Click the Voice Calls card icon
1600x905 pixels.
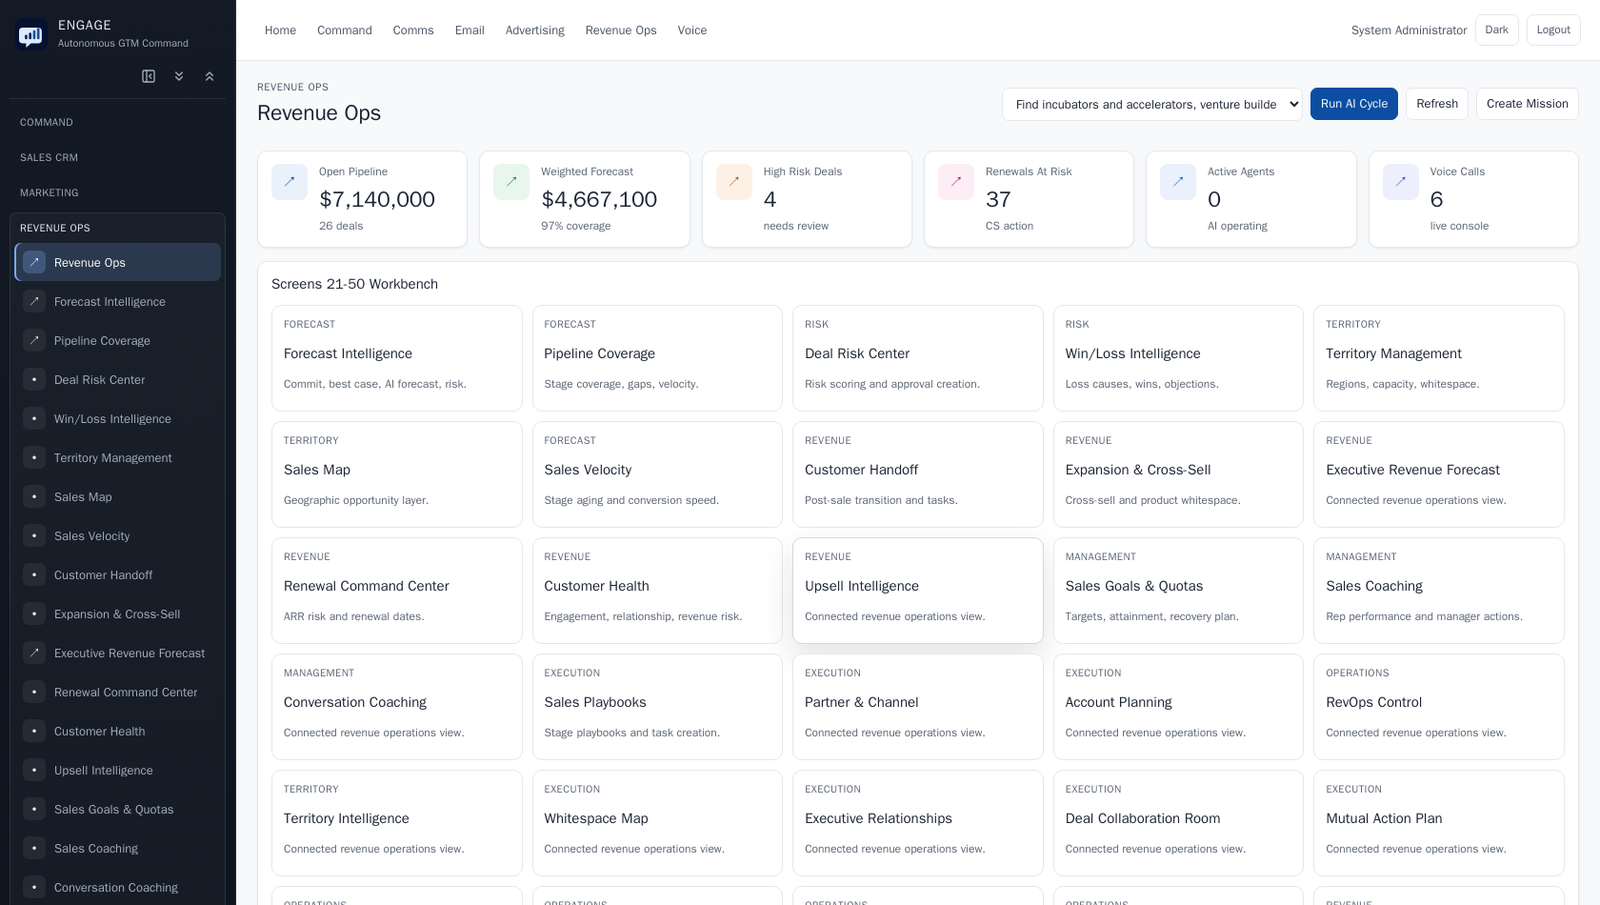1401,182
